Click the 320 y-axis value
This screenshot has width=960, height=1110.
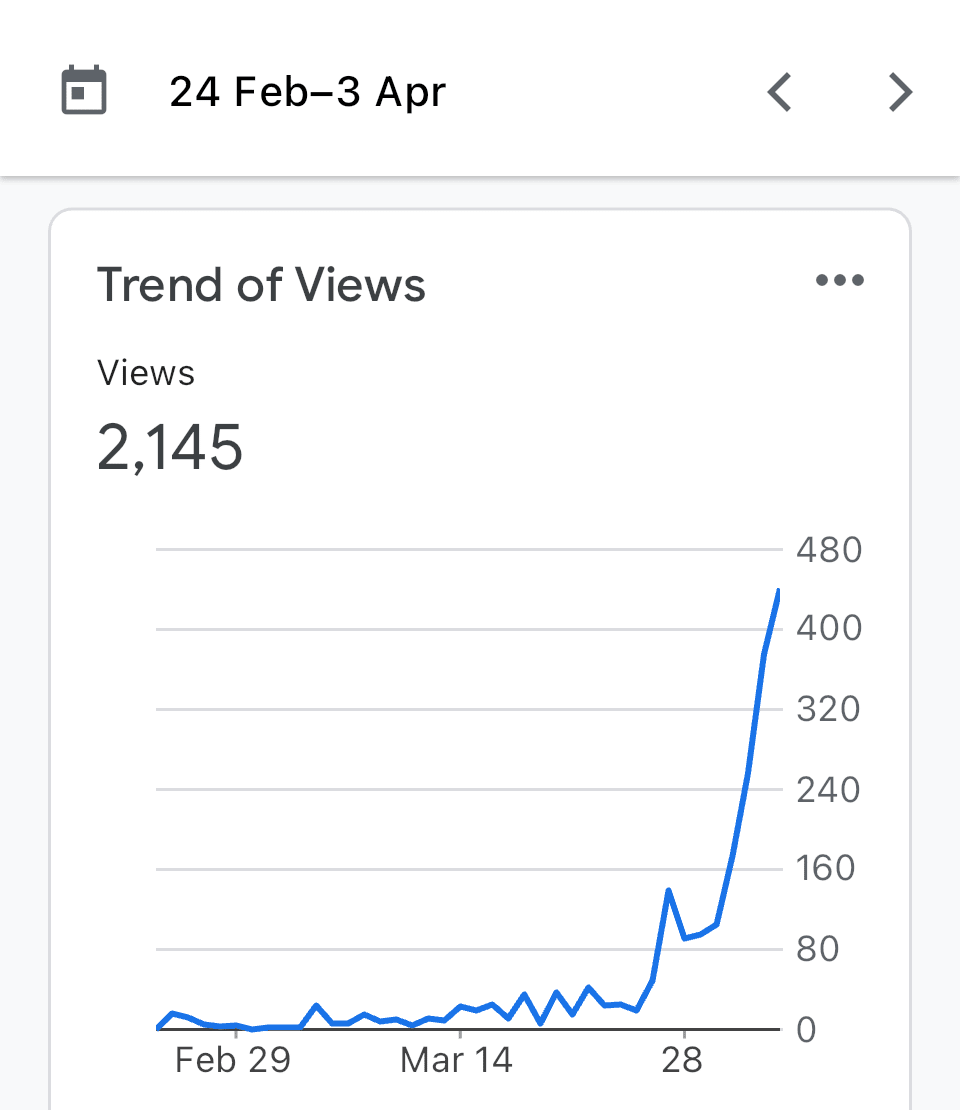(828, 709)
